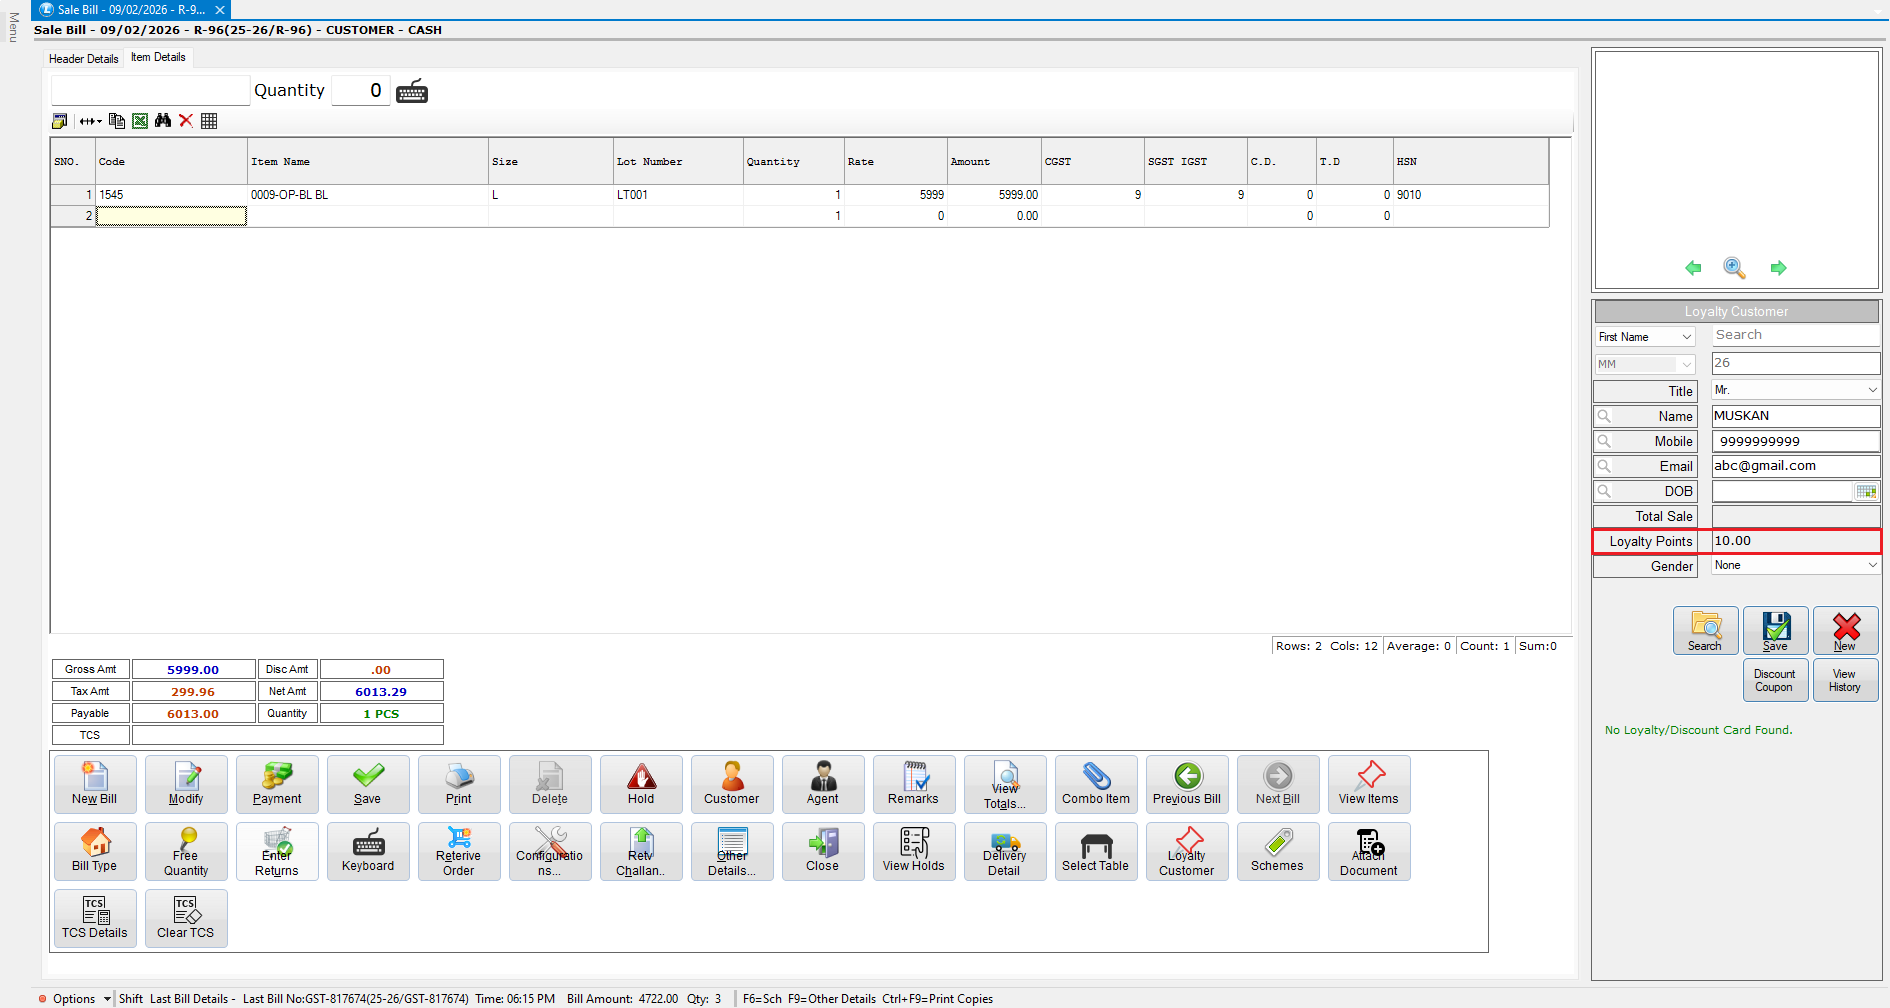Open the Schemes button
Image resolution: width=1890 pixels, height=1008 pixels.
(1277, 851)
